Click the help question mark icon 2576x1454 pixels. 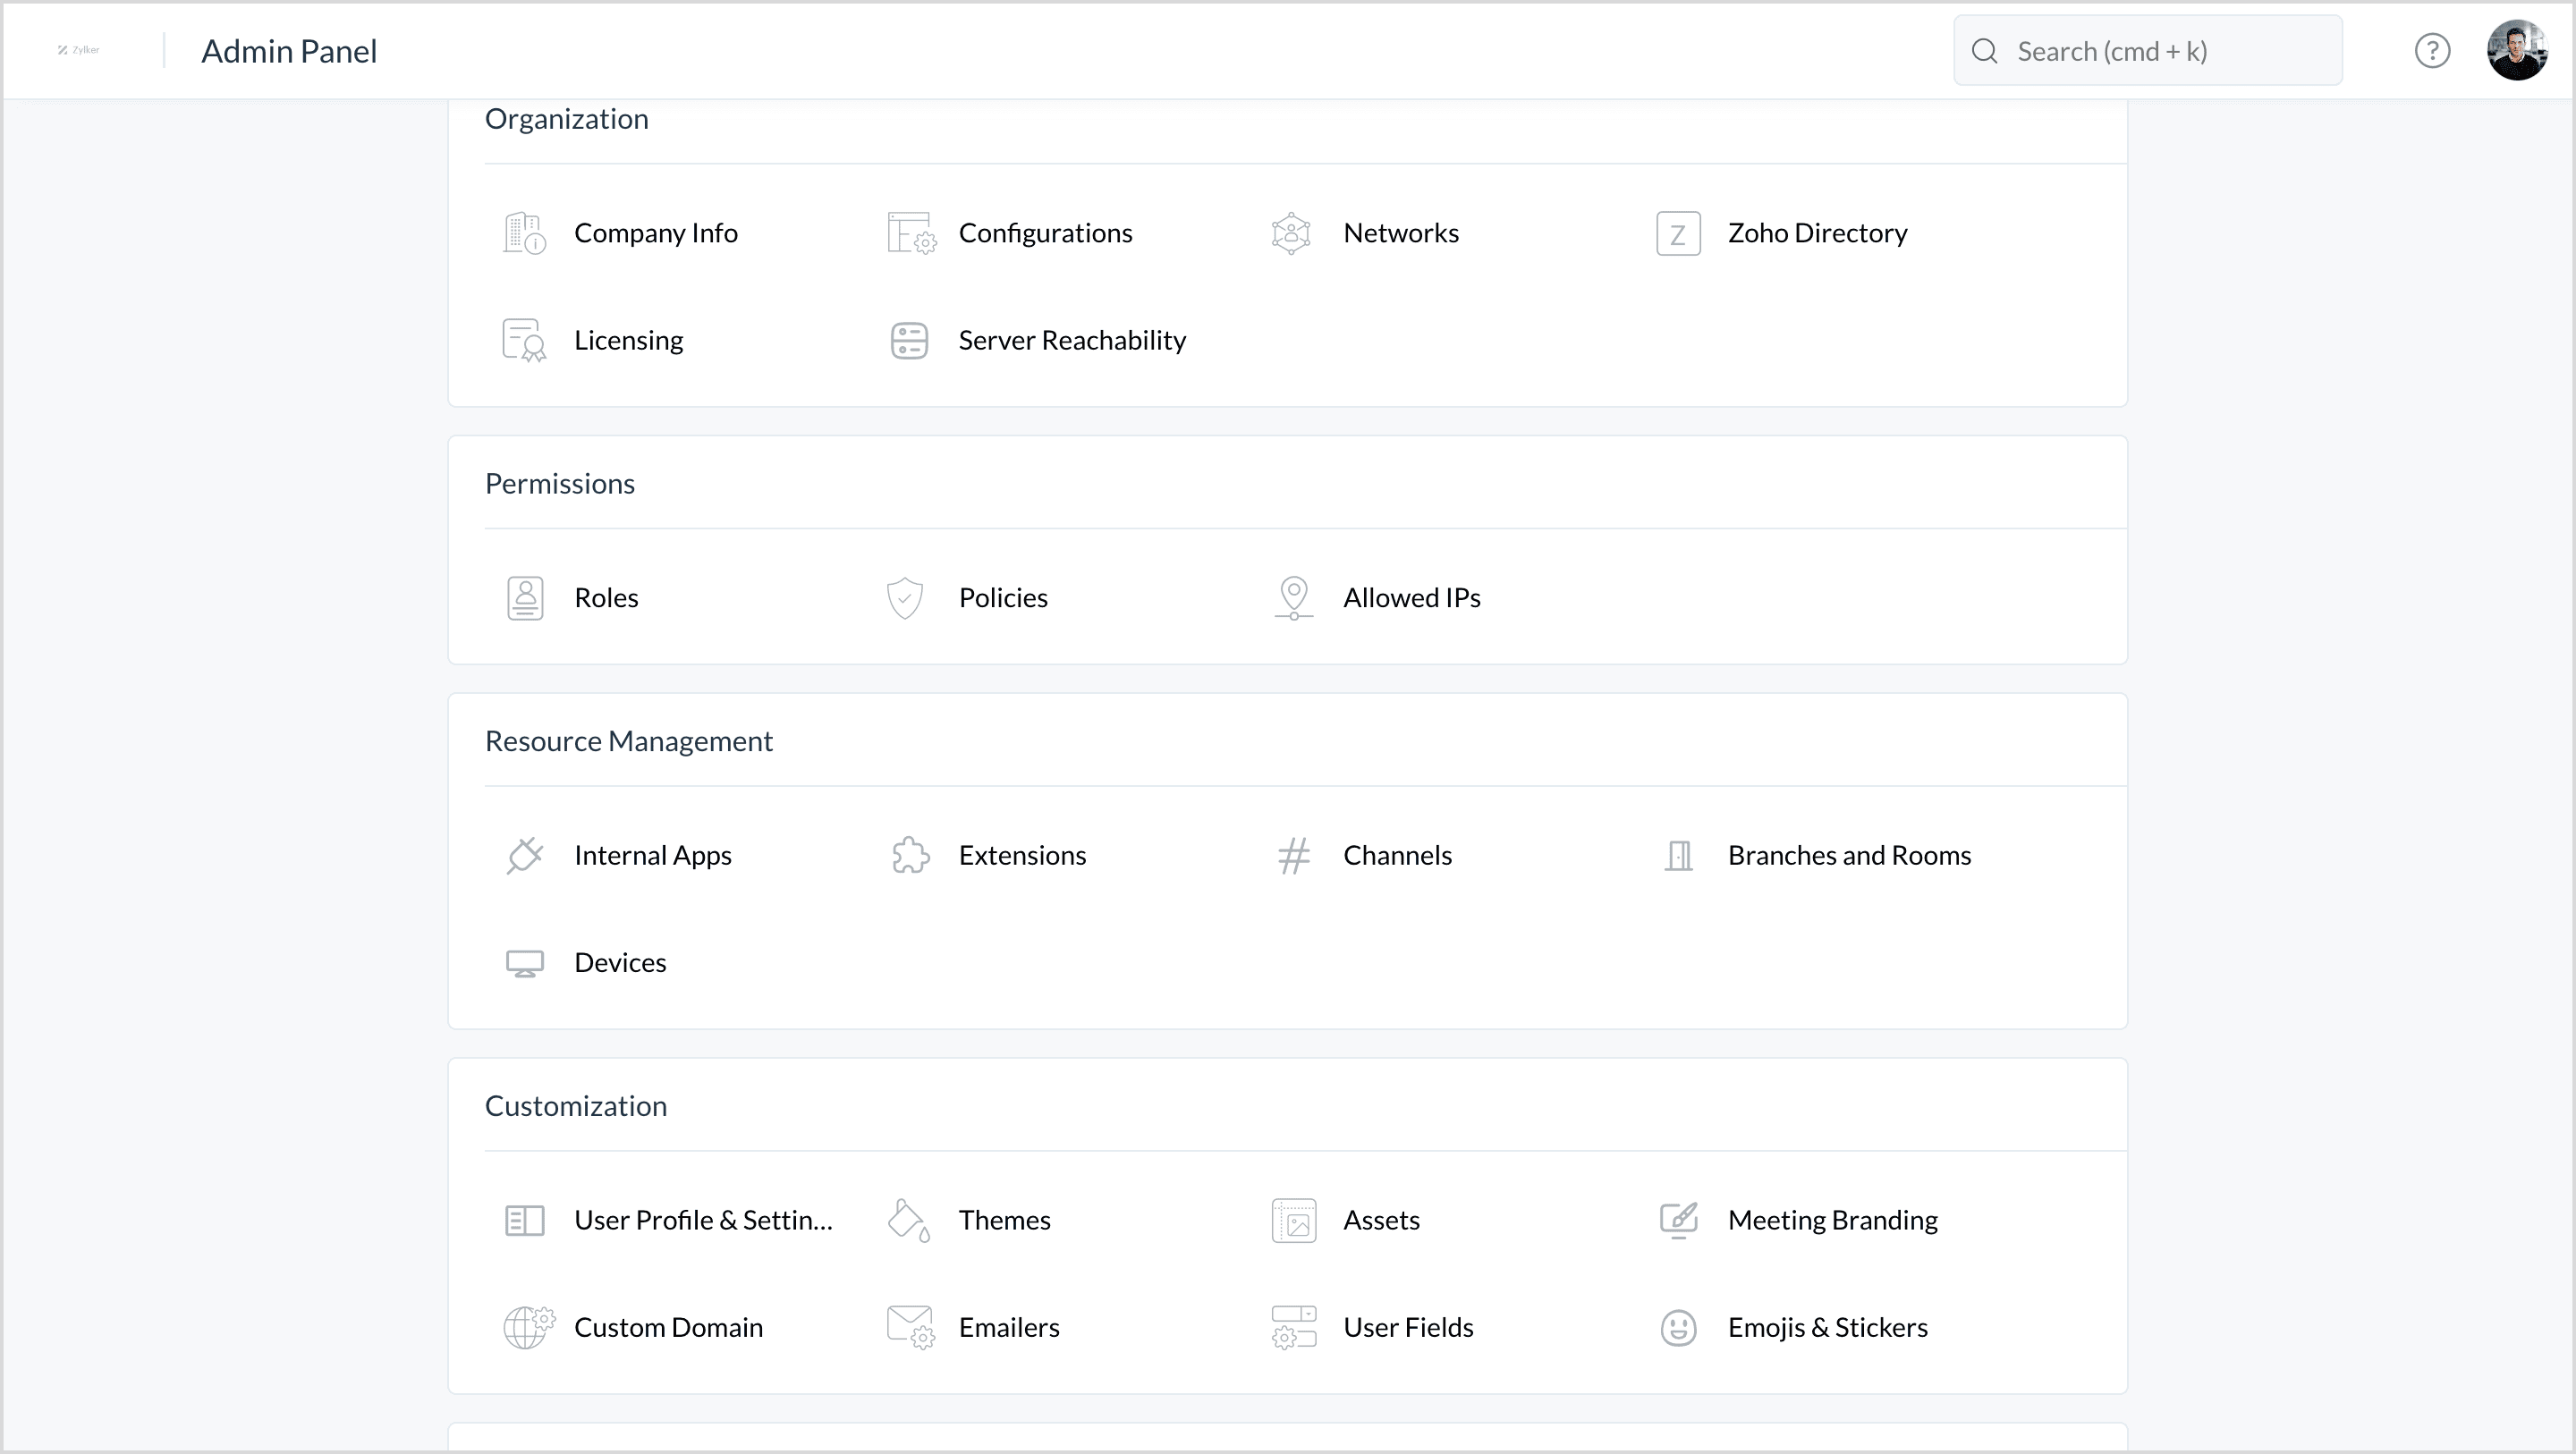[x=2432, y=51]
